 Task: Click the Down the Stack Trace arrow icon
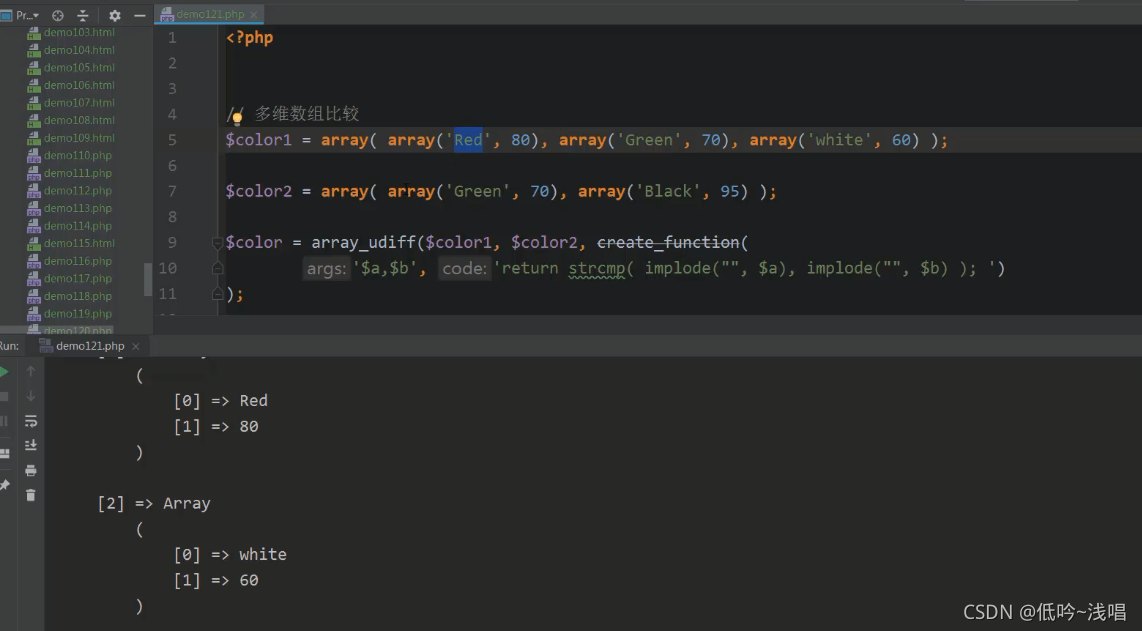click(x=30, y=395)
